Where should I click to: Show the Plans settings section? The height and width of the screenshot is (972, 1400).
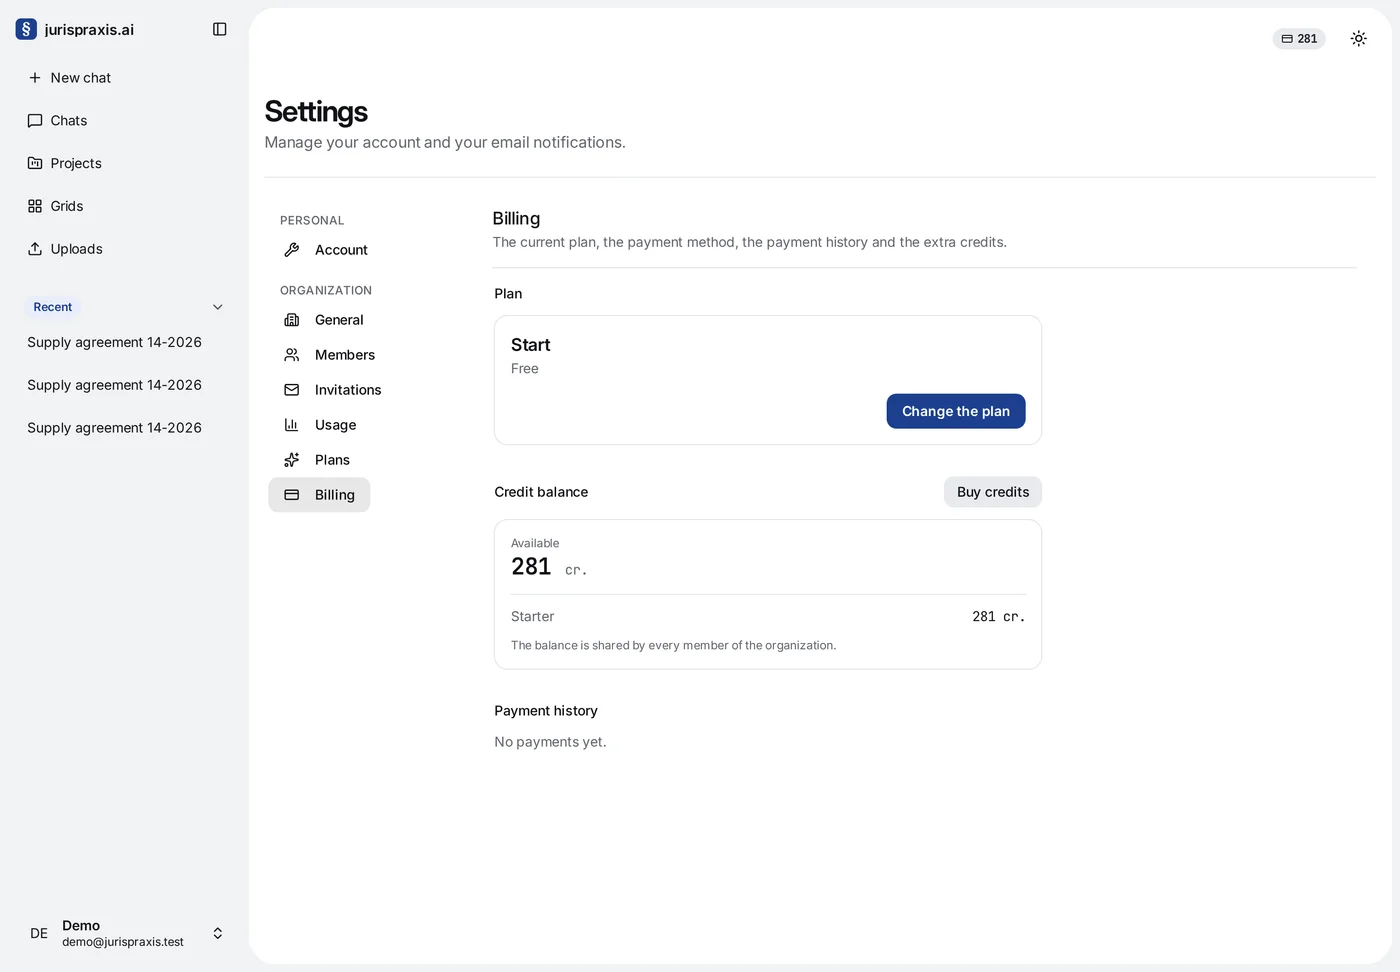317,460
